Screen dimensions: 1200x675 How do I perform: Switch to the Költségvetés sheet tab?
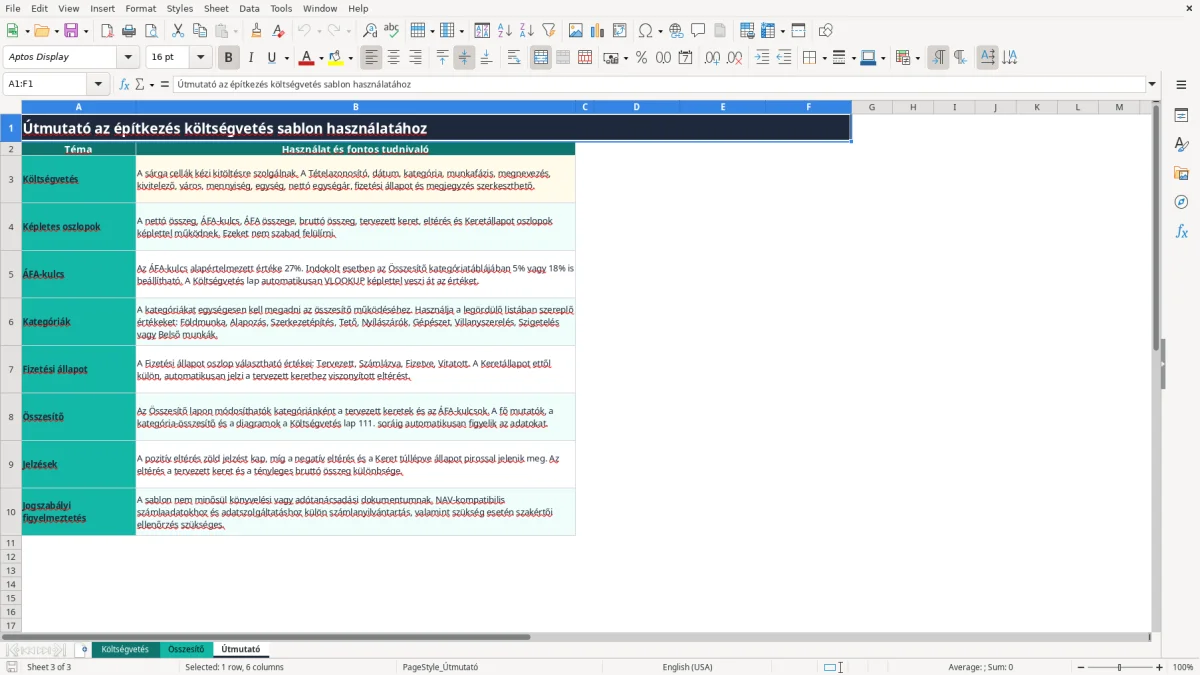point(125,650)
